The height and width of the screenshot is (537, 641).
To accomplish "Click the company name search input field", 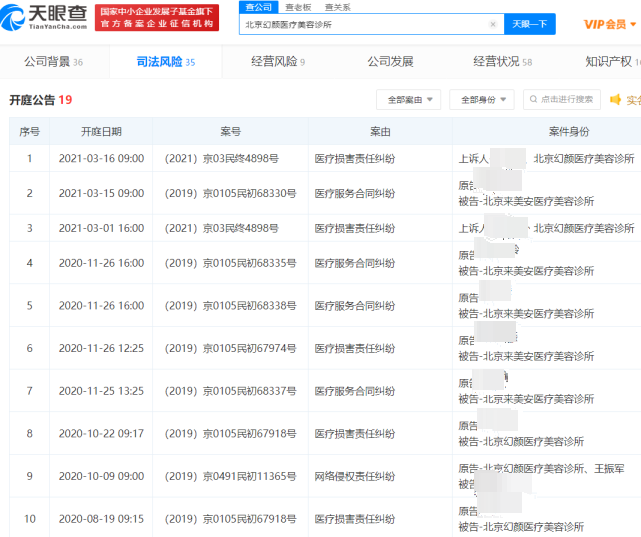I will click(365, 25).
